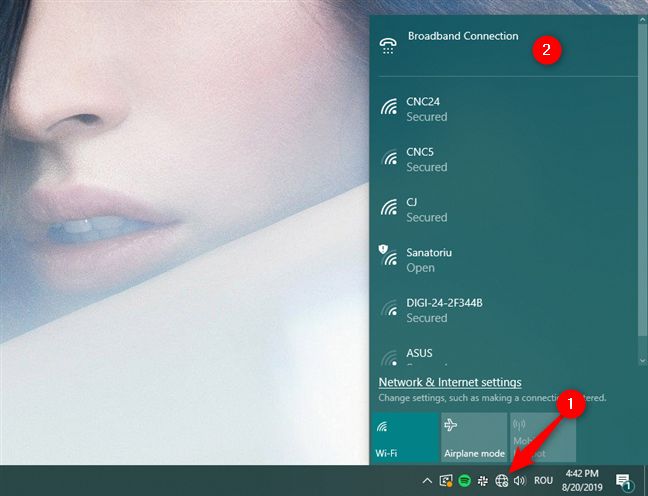Viewport: 648px width, 496px height.
Task: Toggle the Wi-Fi quick action tile
Action: [x=405, y=437]
